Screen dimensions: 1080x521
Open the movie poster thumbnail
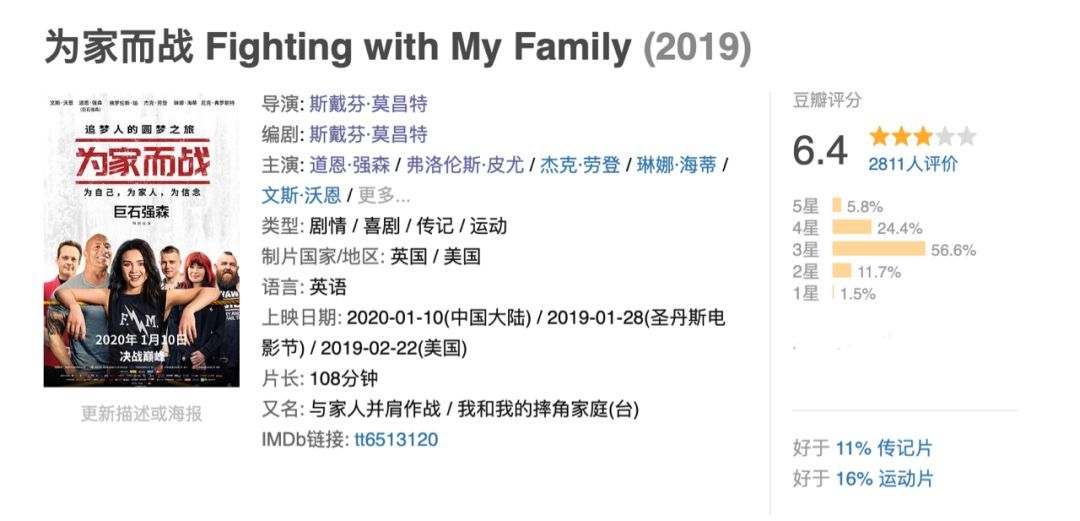pyautogui.click(x=141, y=240)
